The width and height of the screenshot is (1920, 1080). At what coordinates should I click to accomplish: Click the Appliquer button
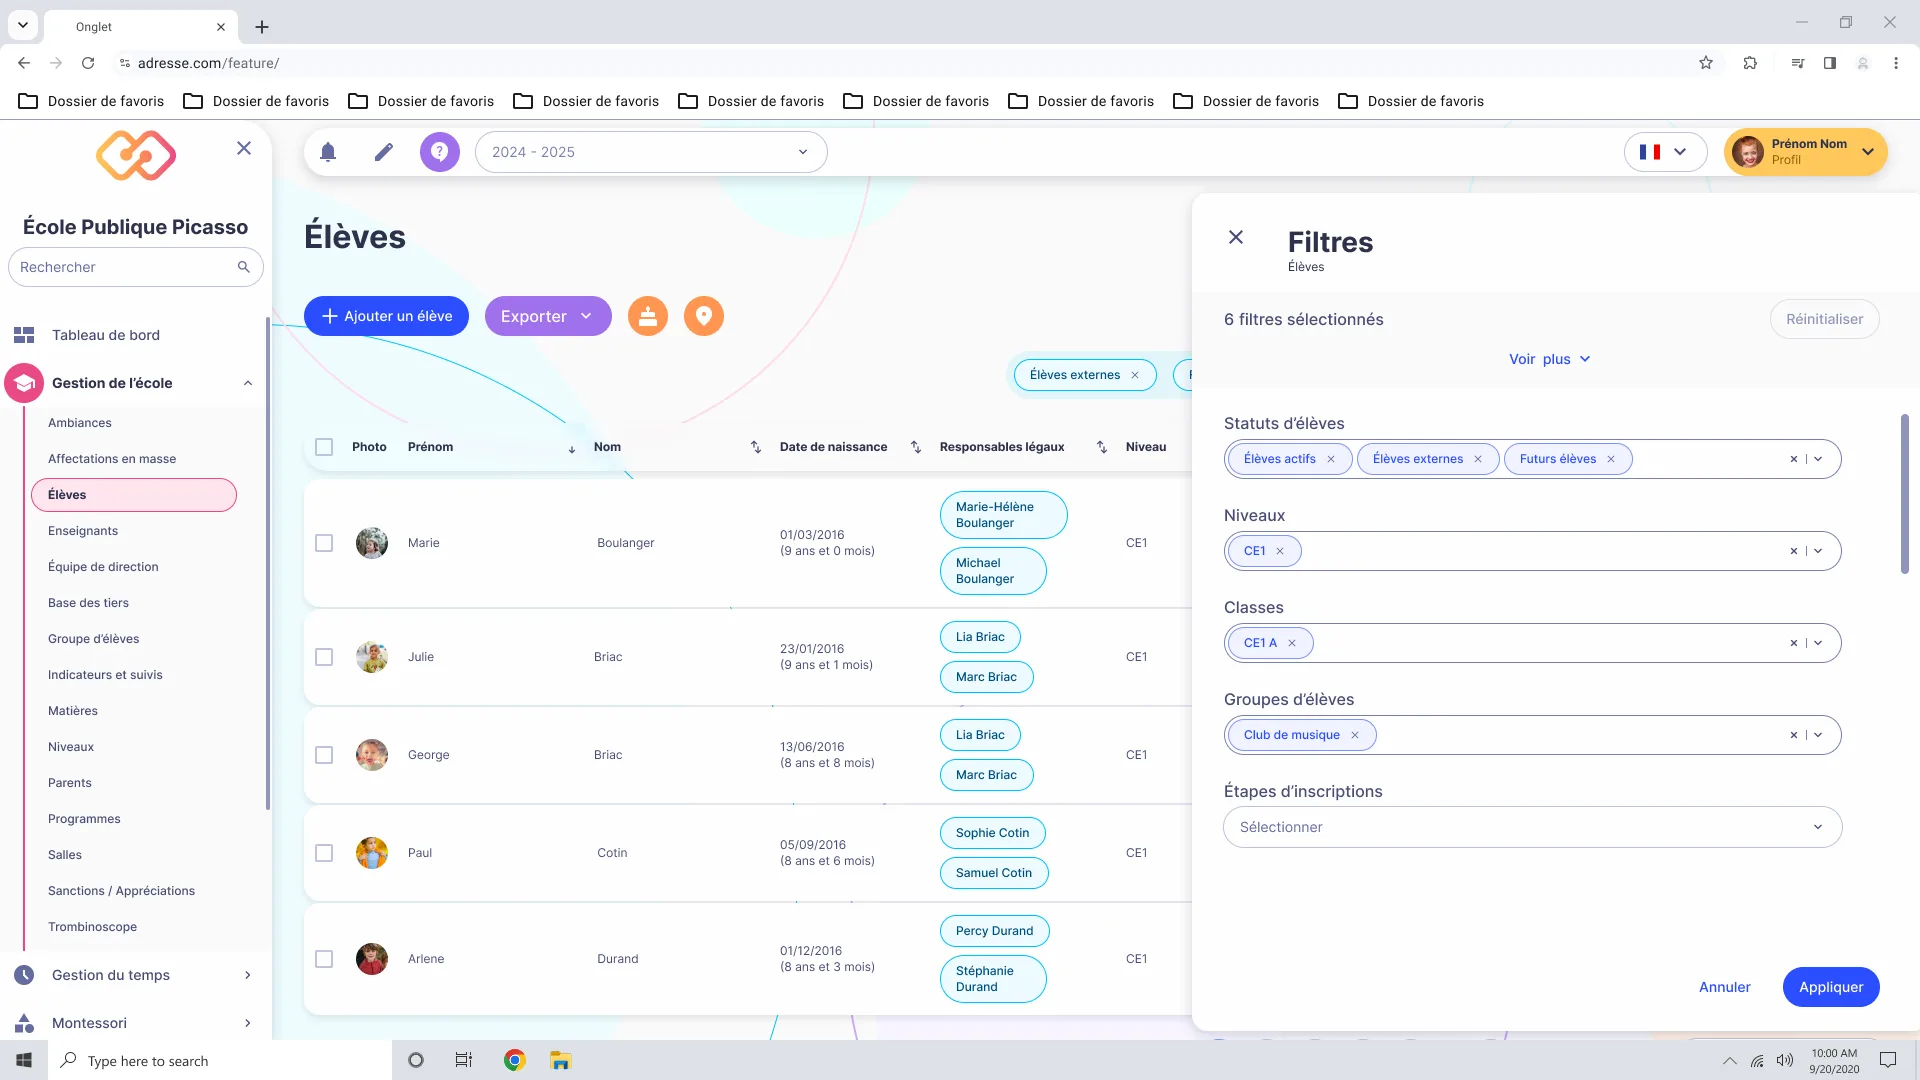point(1831,987)
